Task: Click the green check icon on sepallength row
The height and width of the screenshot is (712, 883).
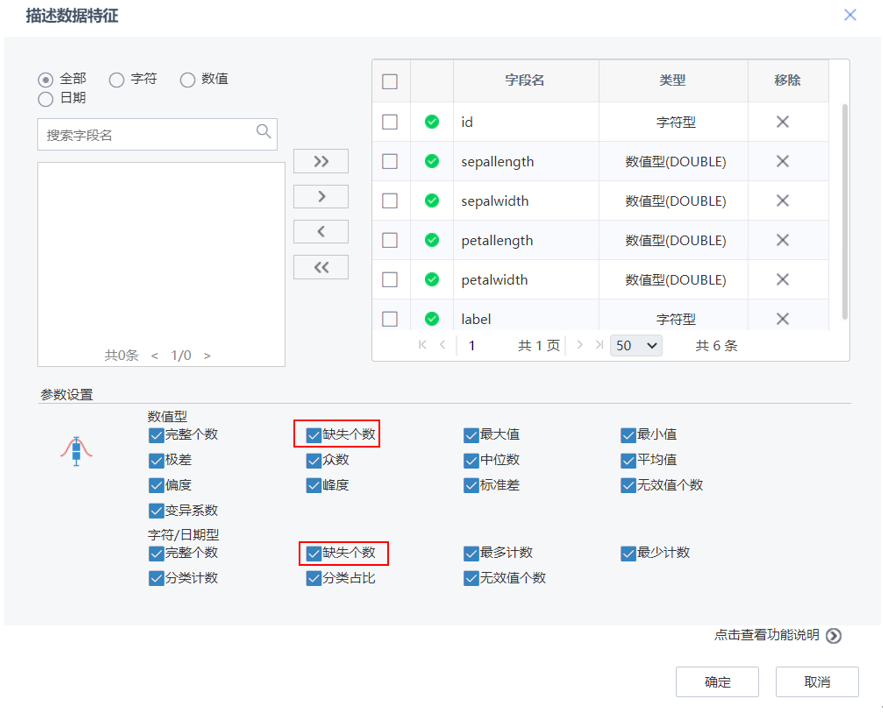Action: (431, 161)
